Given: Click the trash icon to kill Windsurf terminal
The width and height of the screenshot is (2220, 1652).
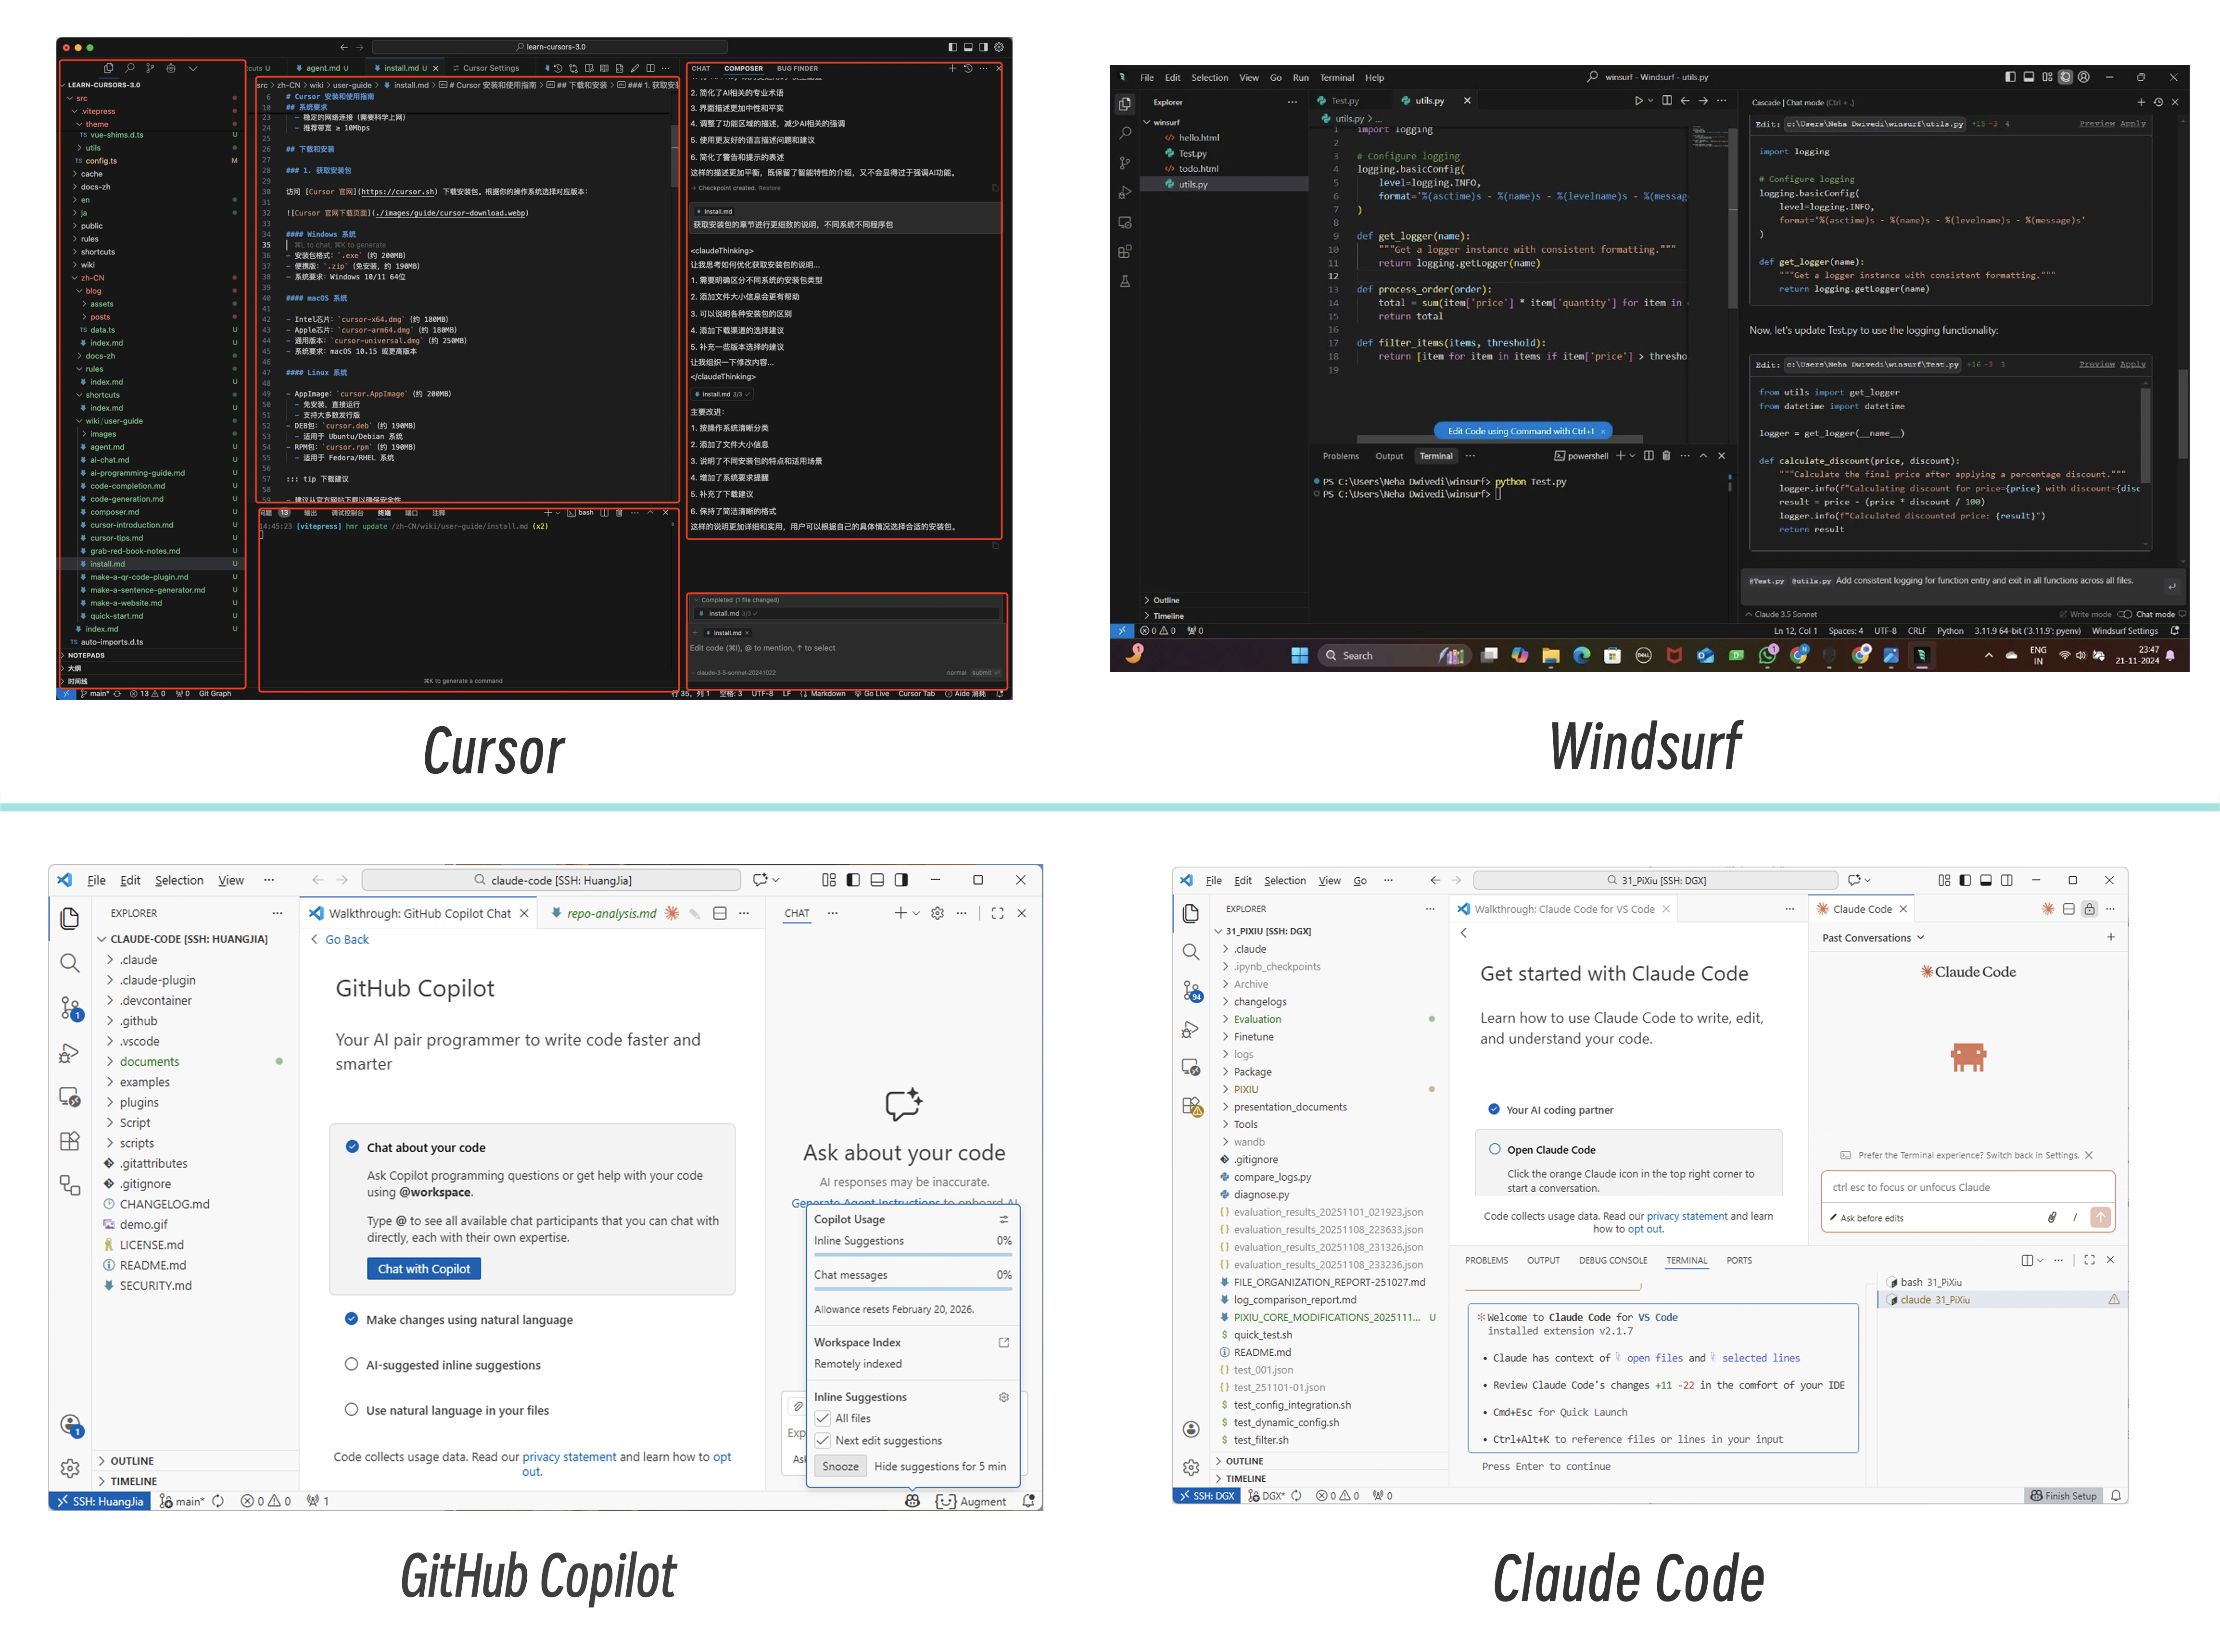Looking at the screenshot, I should point(1666,456).
